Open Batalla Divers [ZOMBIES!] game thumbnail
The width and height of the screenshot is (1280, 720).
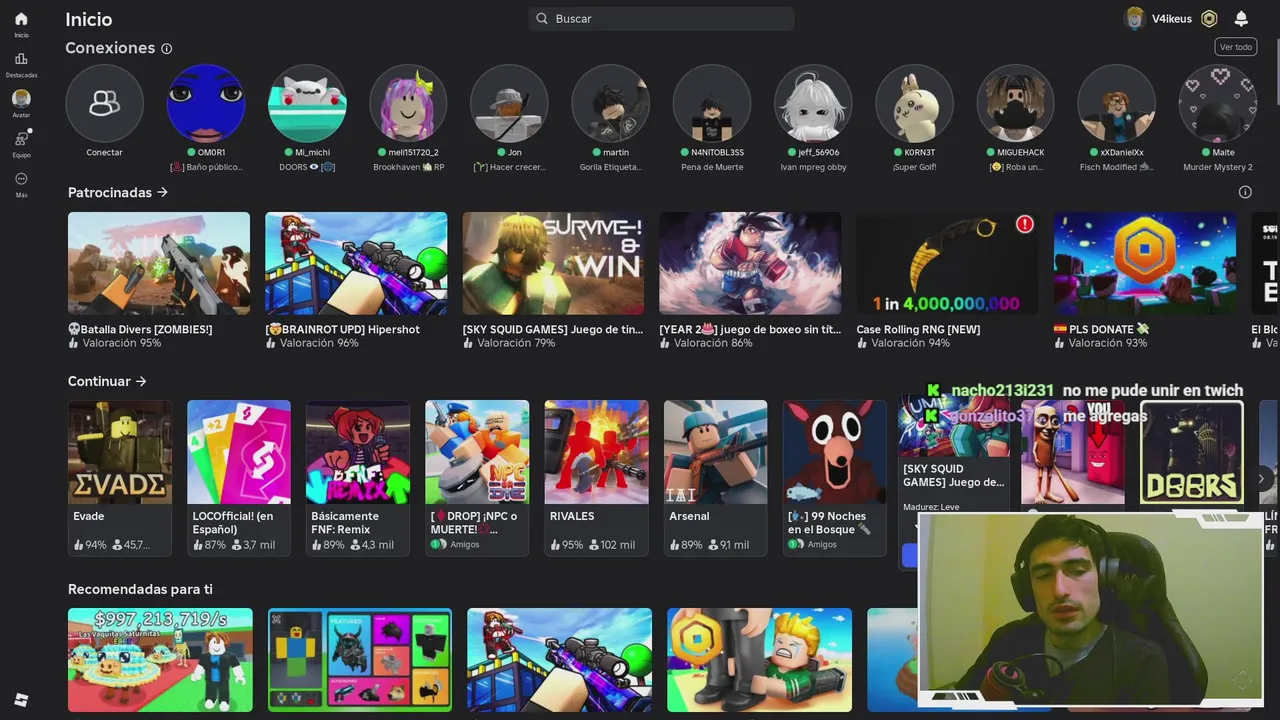tap(159, 263)
